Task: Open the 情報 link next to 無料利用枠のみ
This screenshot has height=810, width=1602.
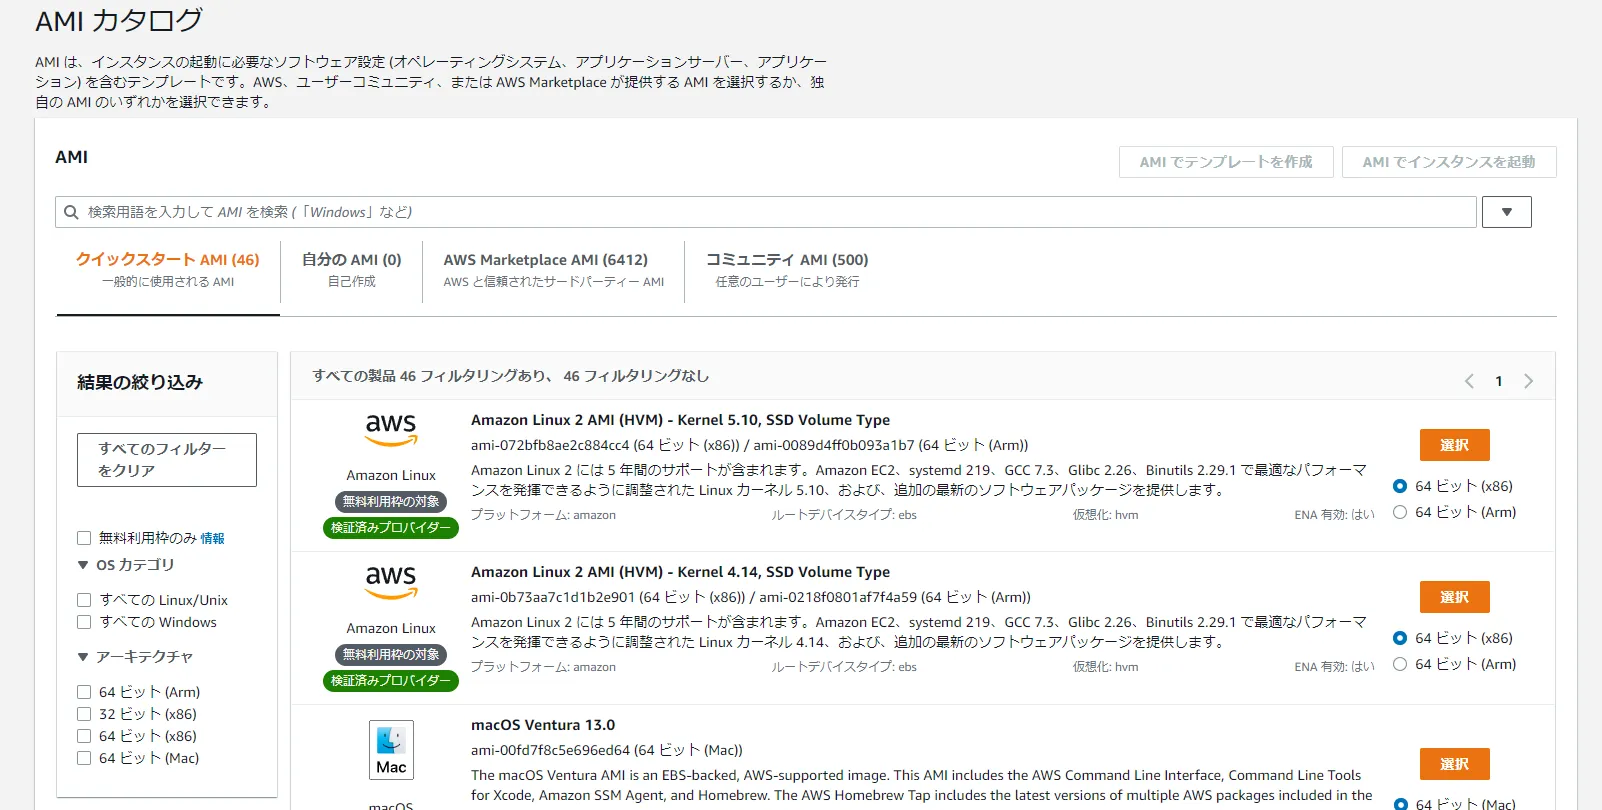Action: coord(212,538)
